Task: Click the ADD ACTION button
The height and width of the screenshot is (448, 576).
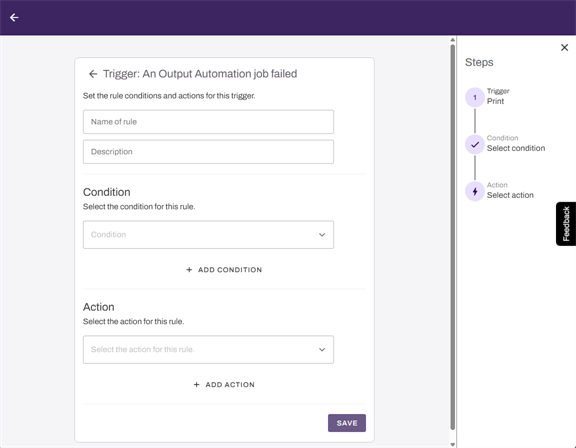Action: 224,384
